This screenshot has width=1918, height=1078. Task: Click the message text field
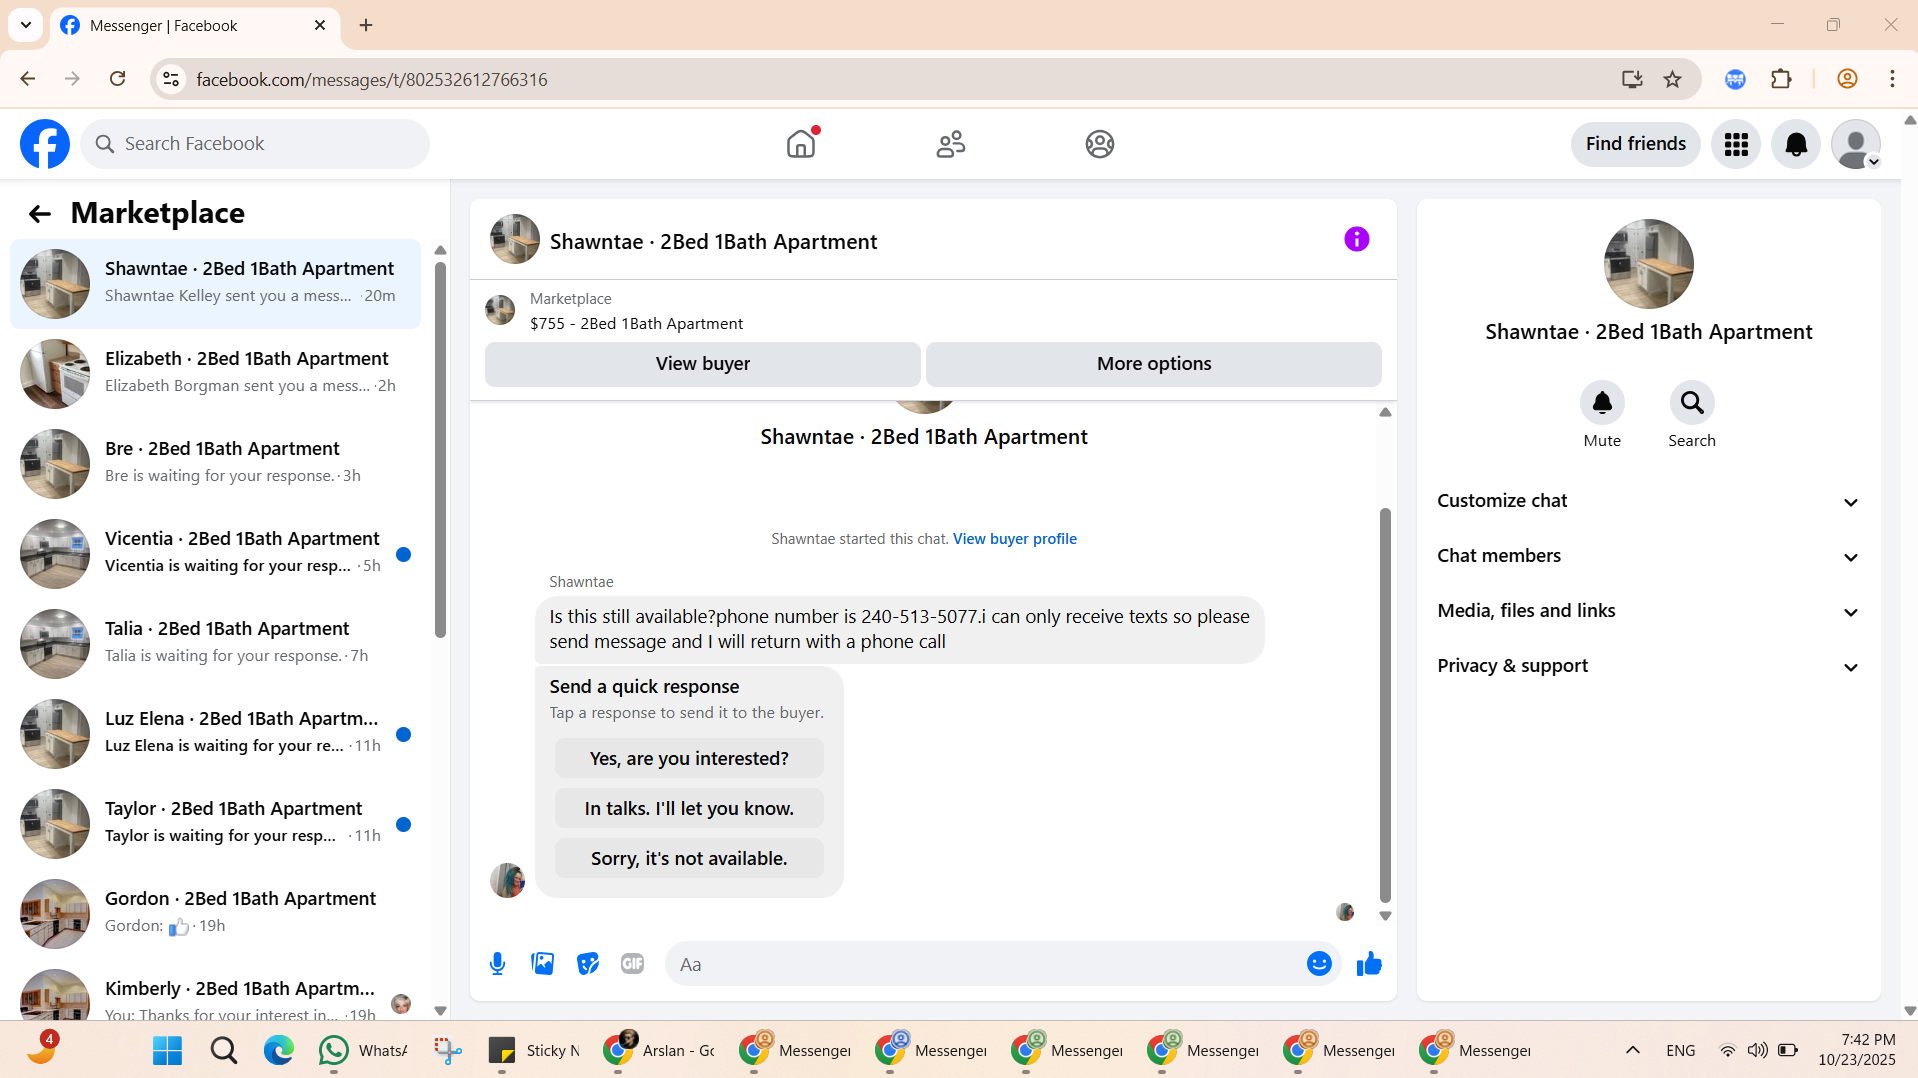click(985, 964)
